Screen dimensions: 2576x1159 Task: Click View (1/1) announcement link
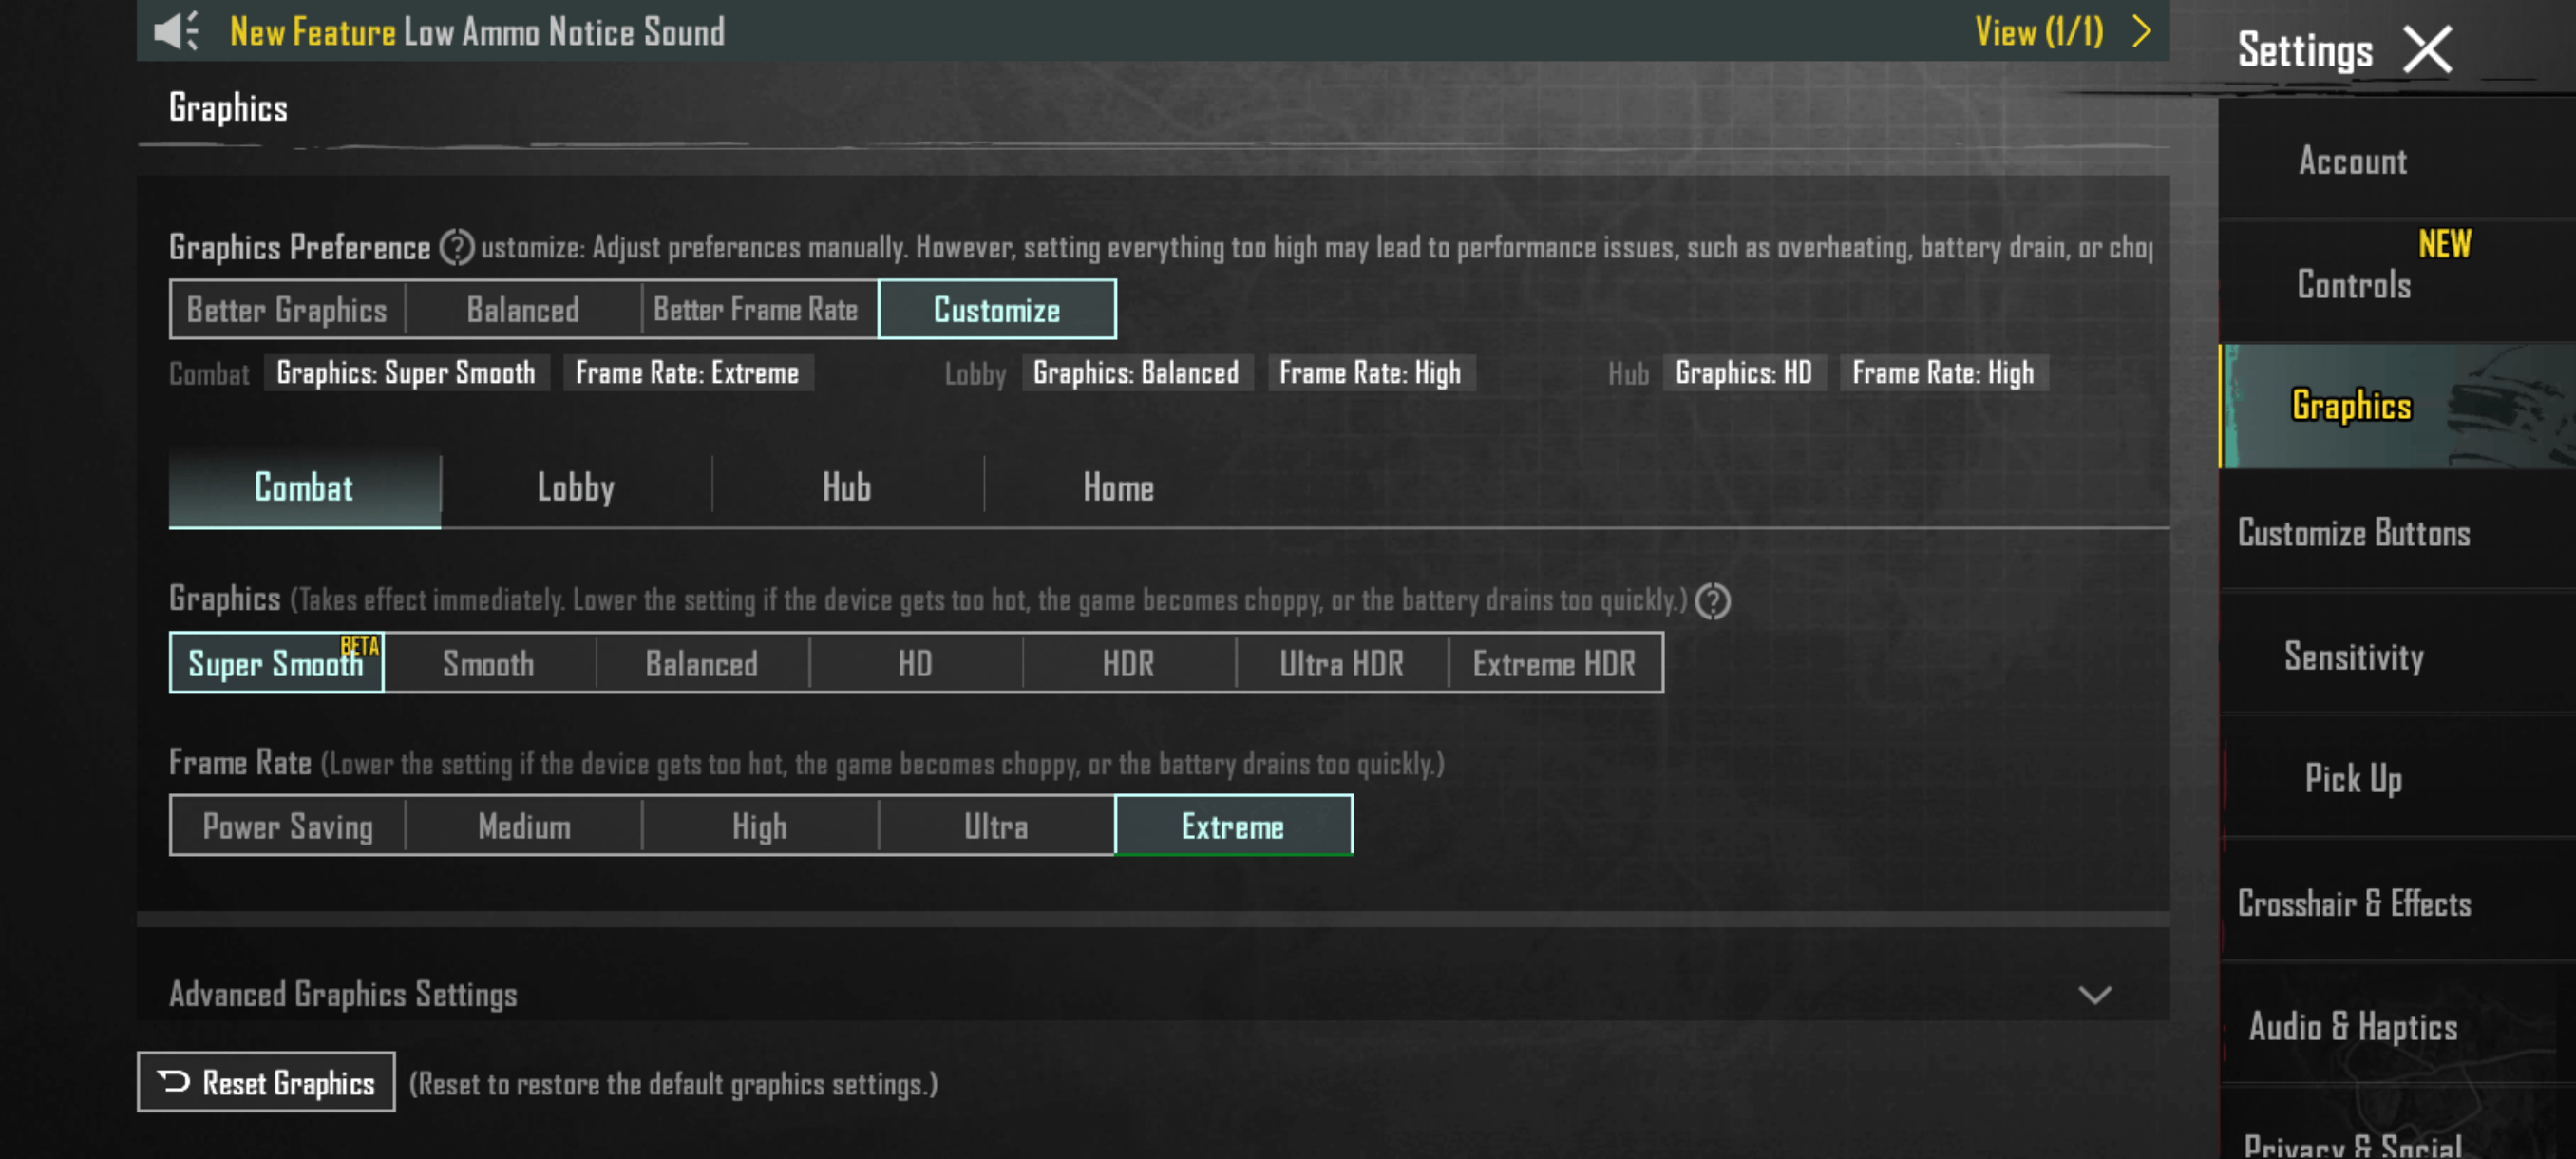[2038, 31]
